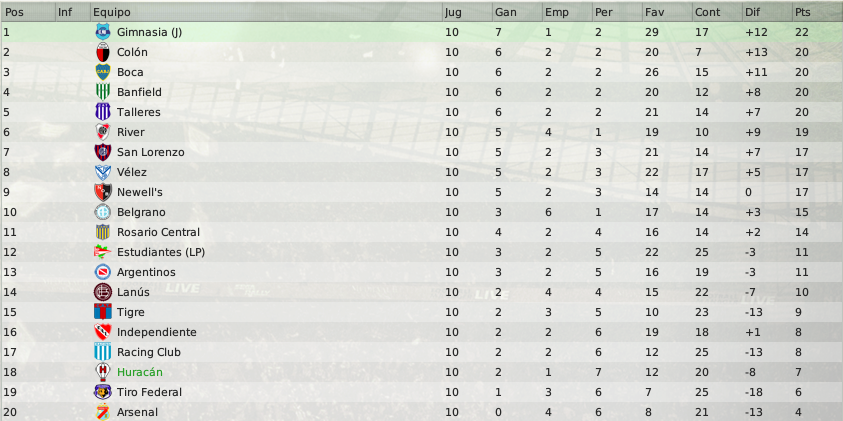
Task: Select the Banfield team badge
Action: 103,92
